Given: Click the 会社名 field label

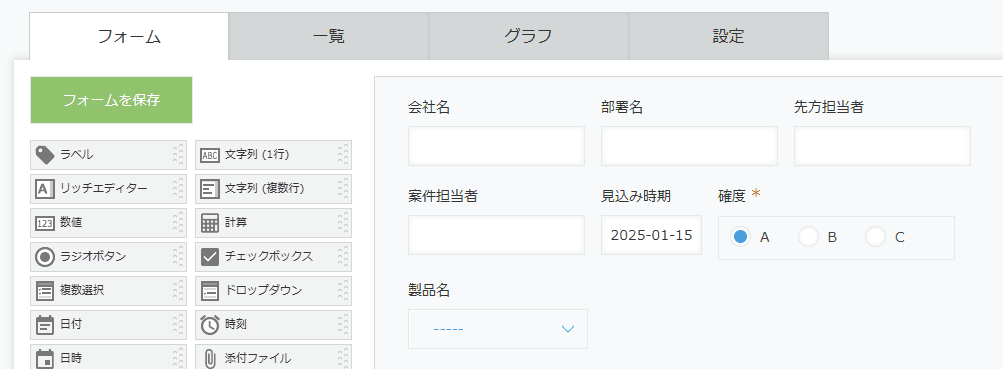Looking at the screenshot, I should point(429,107).
